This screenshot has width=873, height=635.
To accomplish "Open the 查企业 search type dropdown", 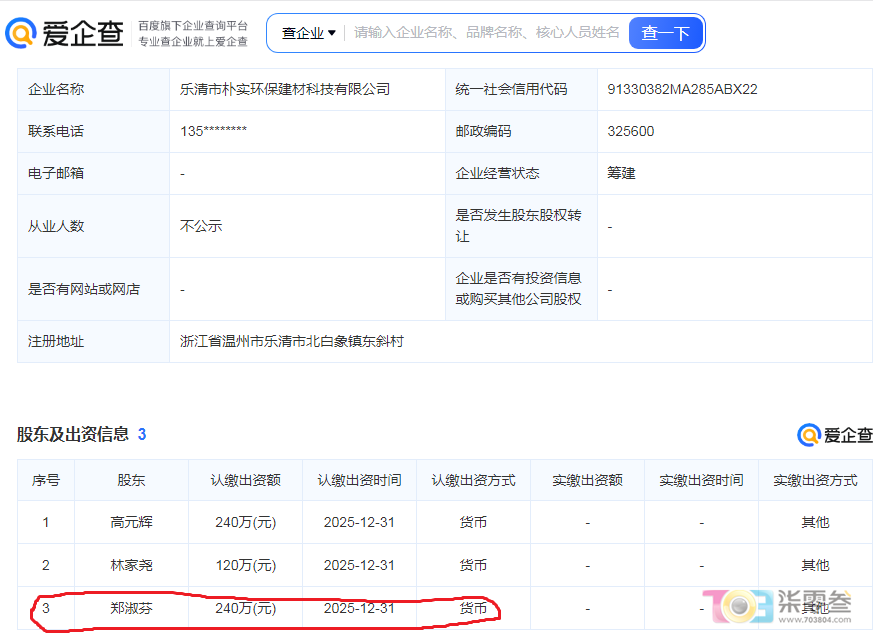I will pyautogui.click(x=308, y=33).
